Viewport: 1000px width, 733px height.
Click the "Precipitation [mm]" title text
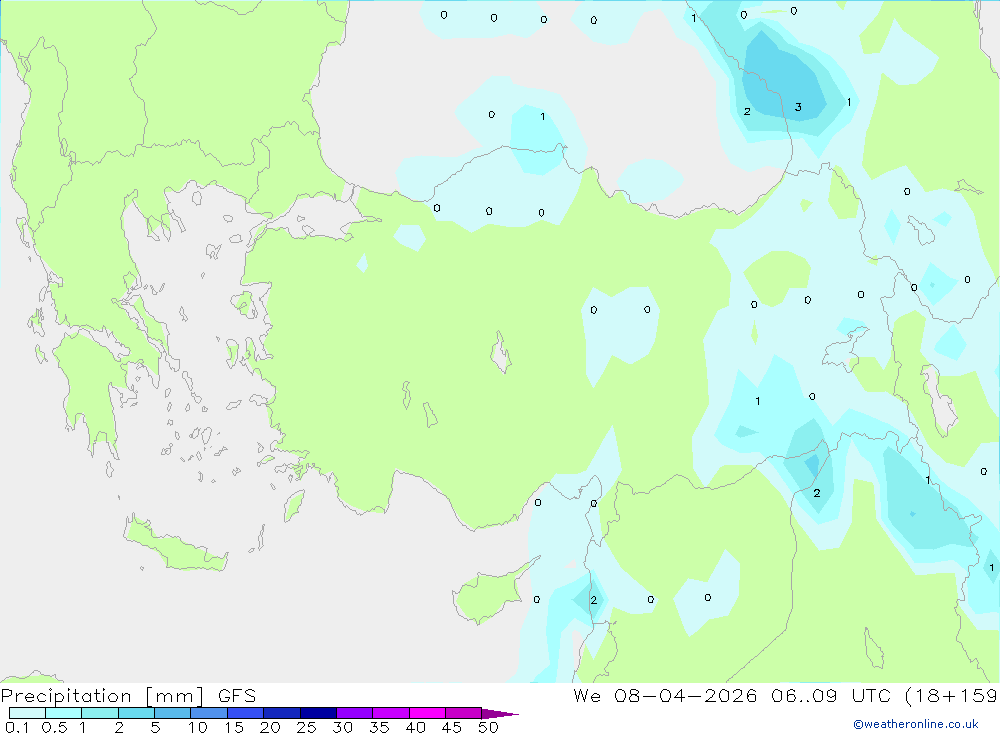[102, 696]
